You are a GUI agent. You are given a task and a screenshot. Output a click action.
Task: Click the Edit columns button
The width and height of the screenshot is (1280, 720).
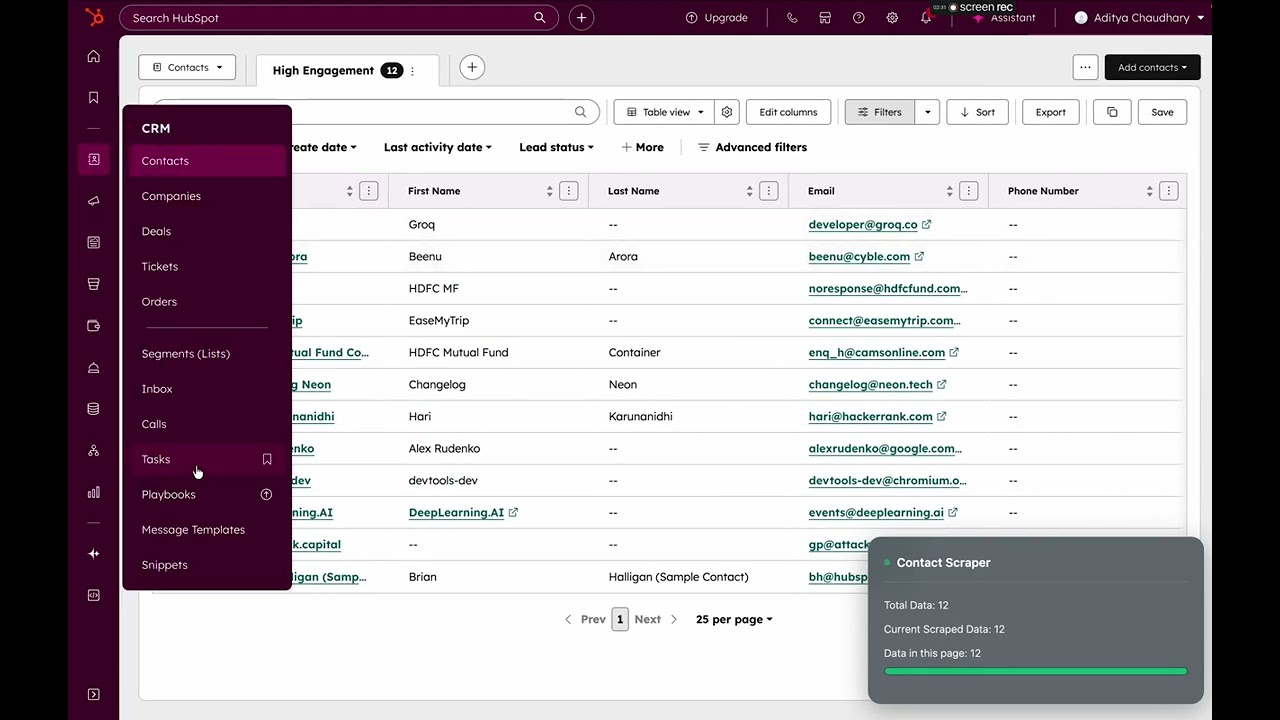[x=788, y=112]
